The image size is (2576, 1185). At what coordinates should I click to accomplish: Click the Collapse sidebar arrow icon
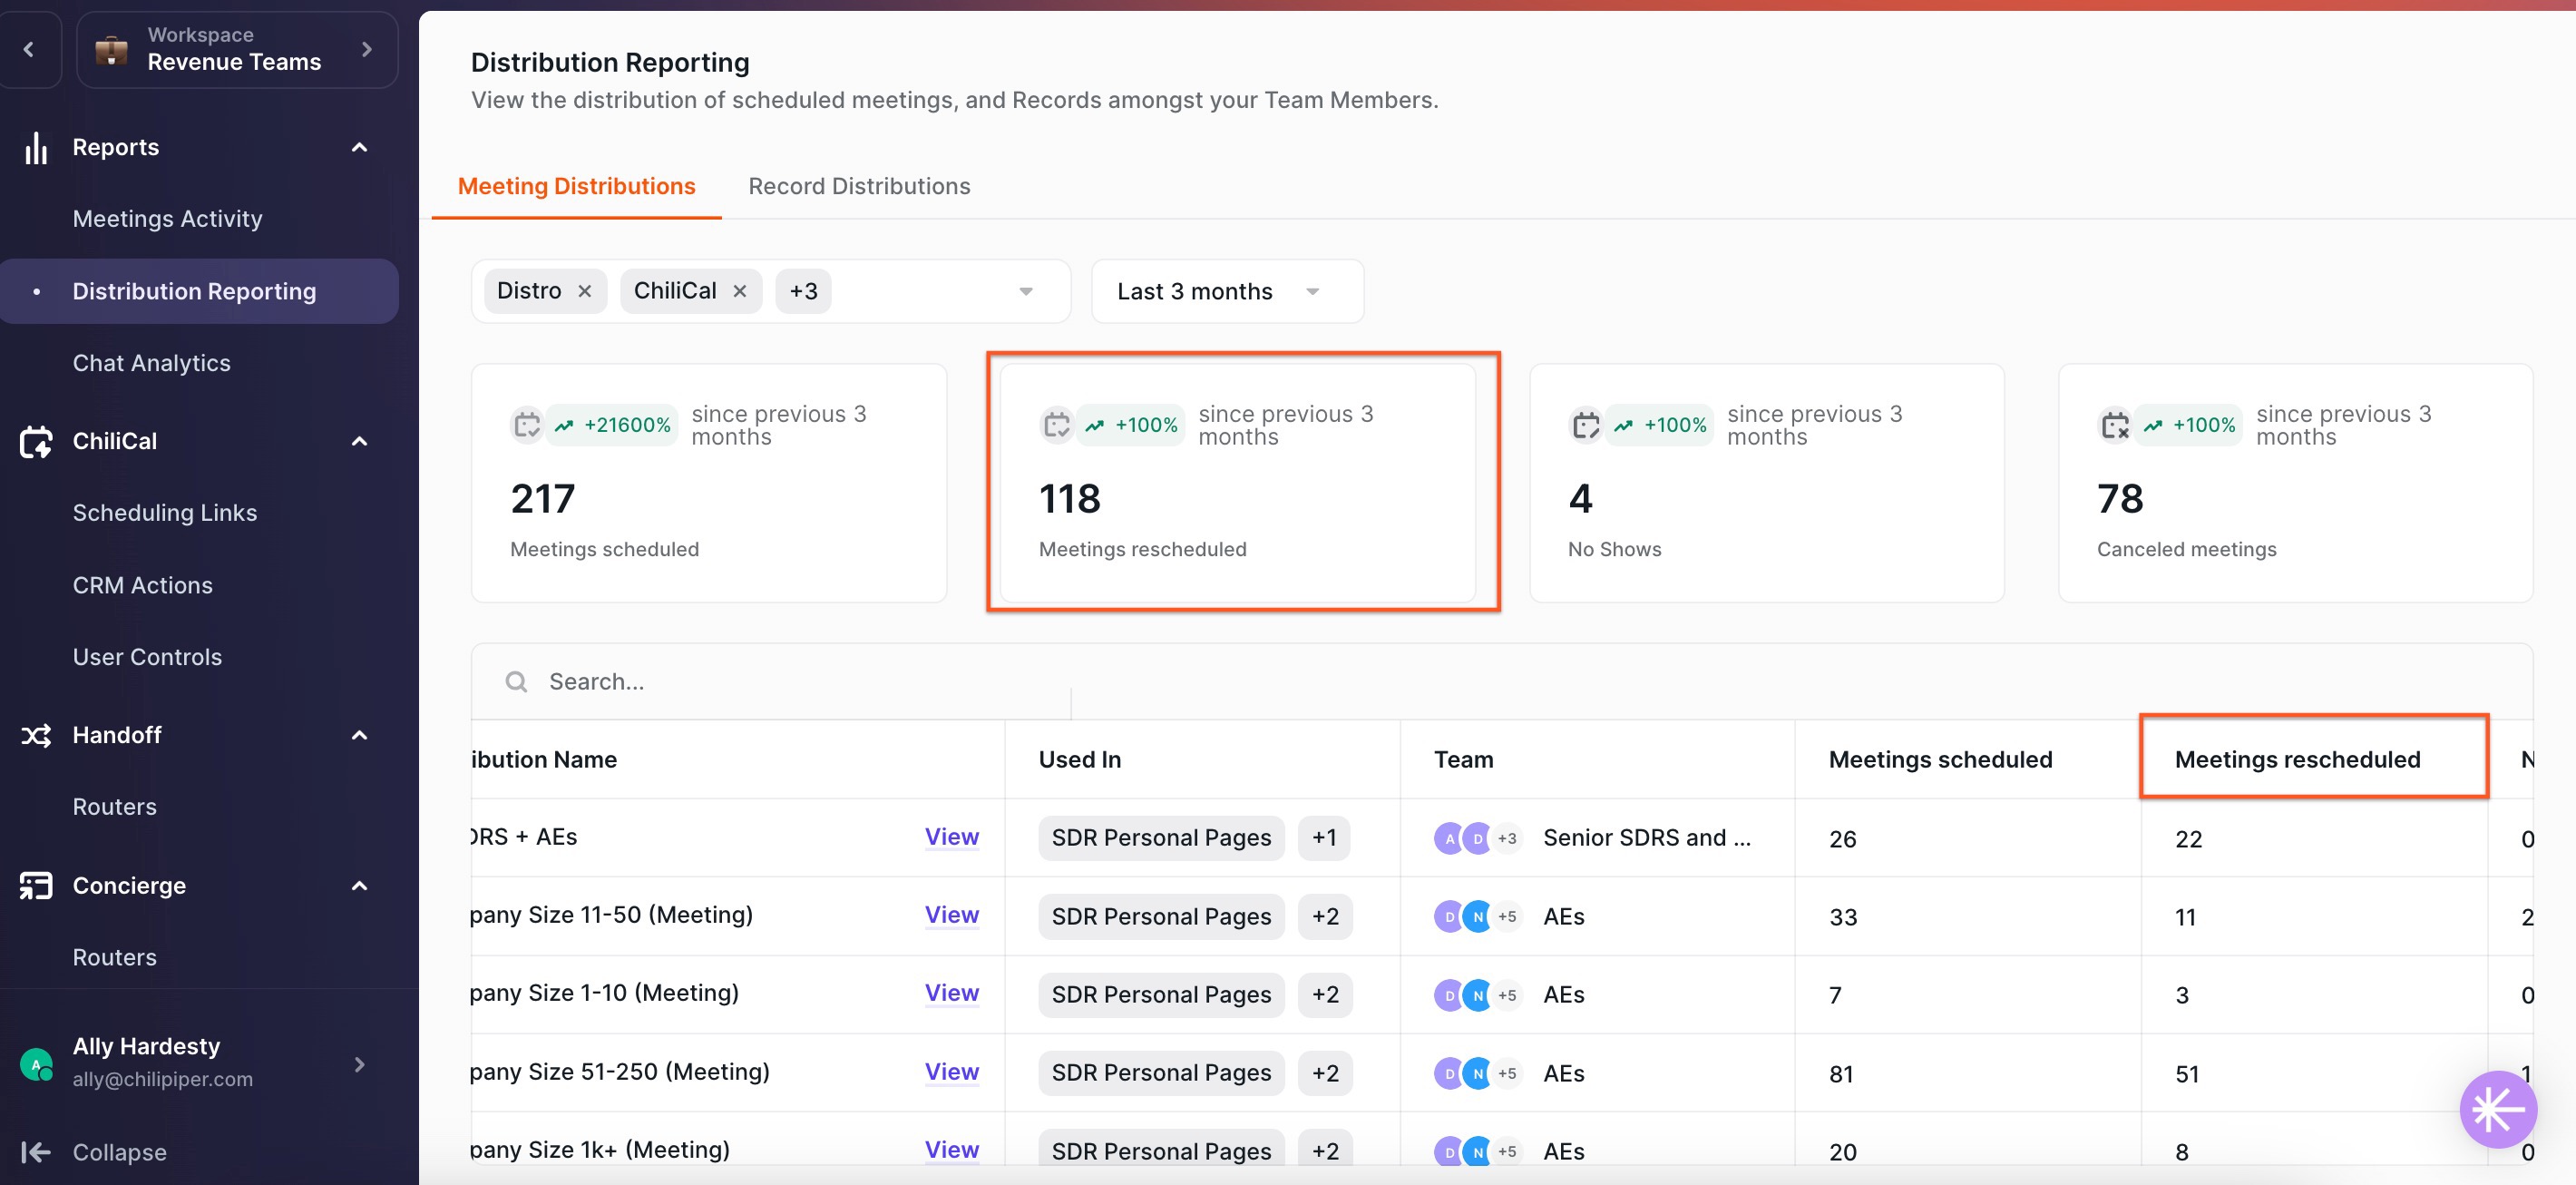36,1152
